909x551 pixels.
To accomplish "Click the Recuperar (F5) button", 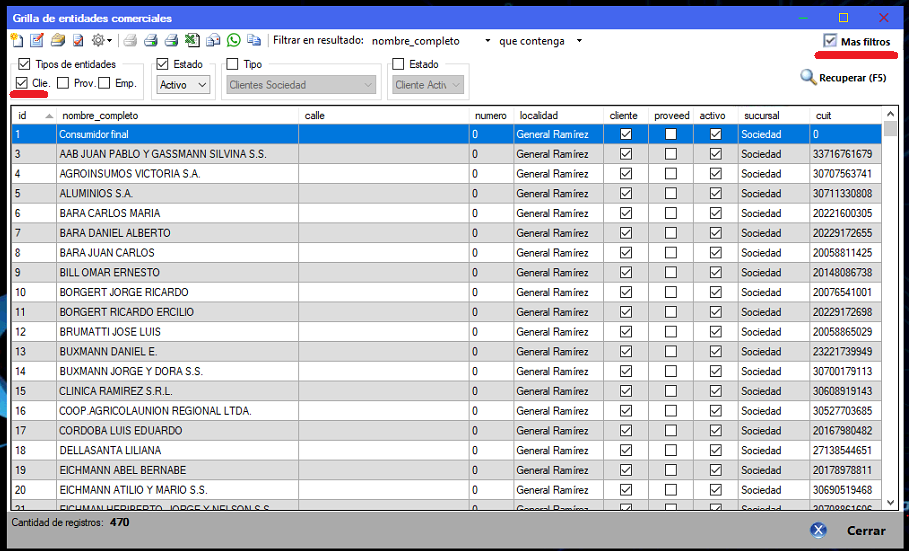I will click(843, 77).
